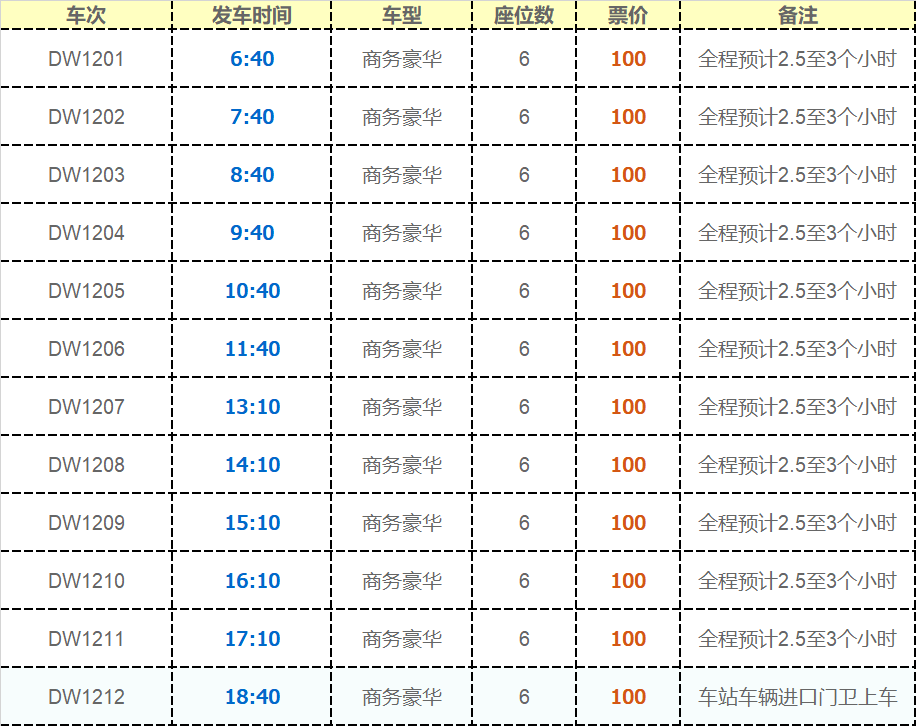Click seat count 6 for DW1203
The width and height of the screenshot is (916, 726).
(x=524, y=175)
